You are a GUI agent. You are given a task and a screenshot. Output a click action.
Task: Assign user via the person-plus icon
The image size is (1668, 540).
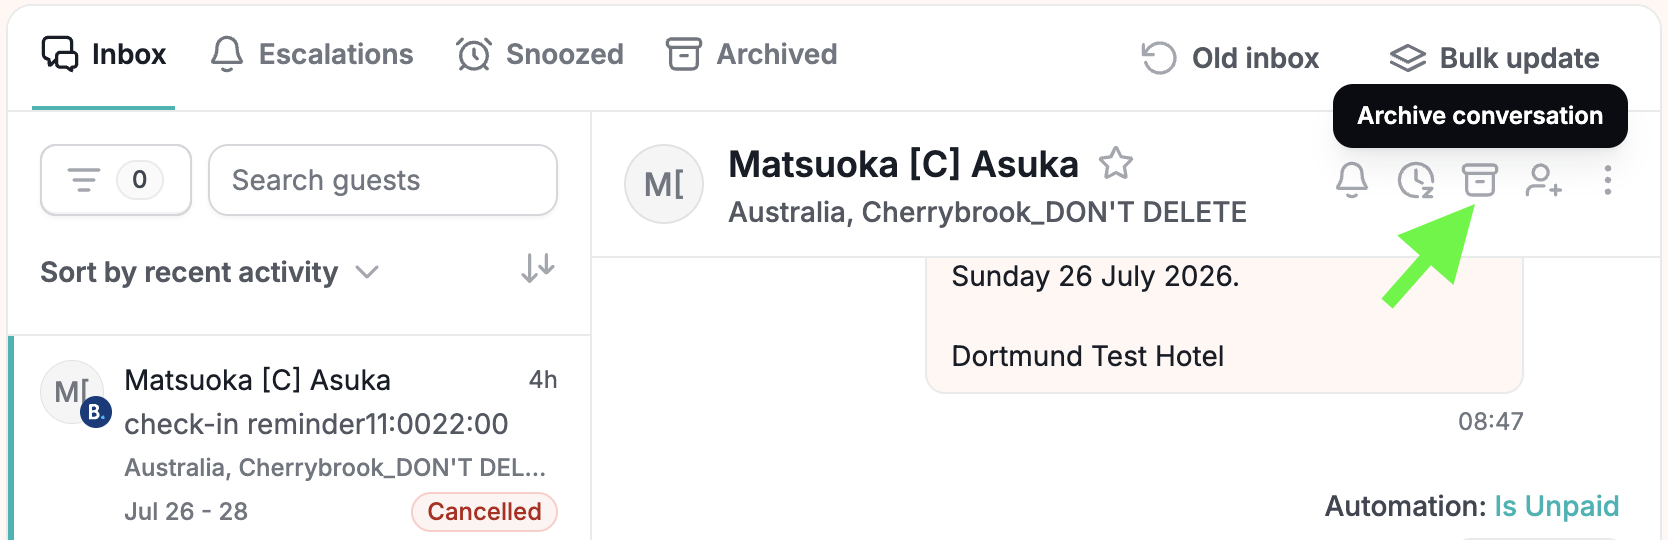pyautogui.click(x=1544, y=180)
